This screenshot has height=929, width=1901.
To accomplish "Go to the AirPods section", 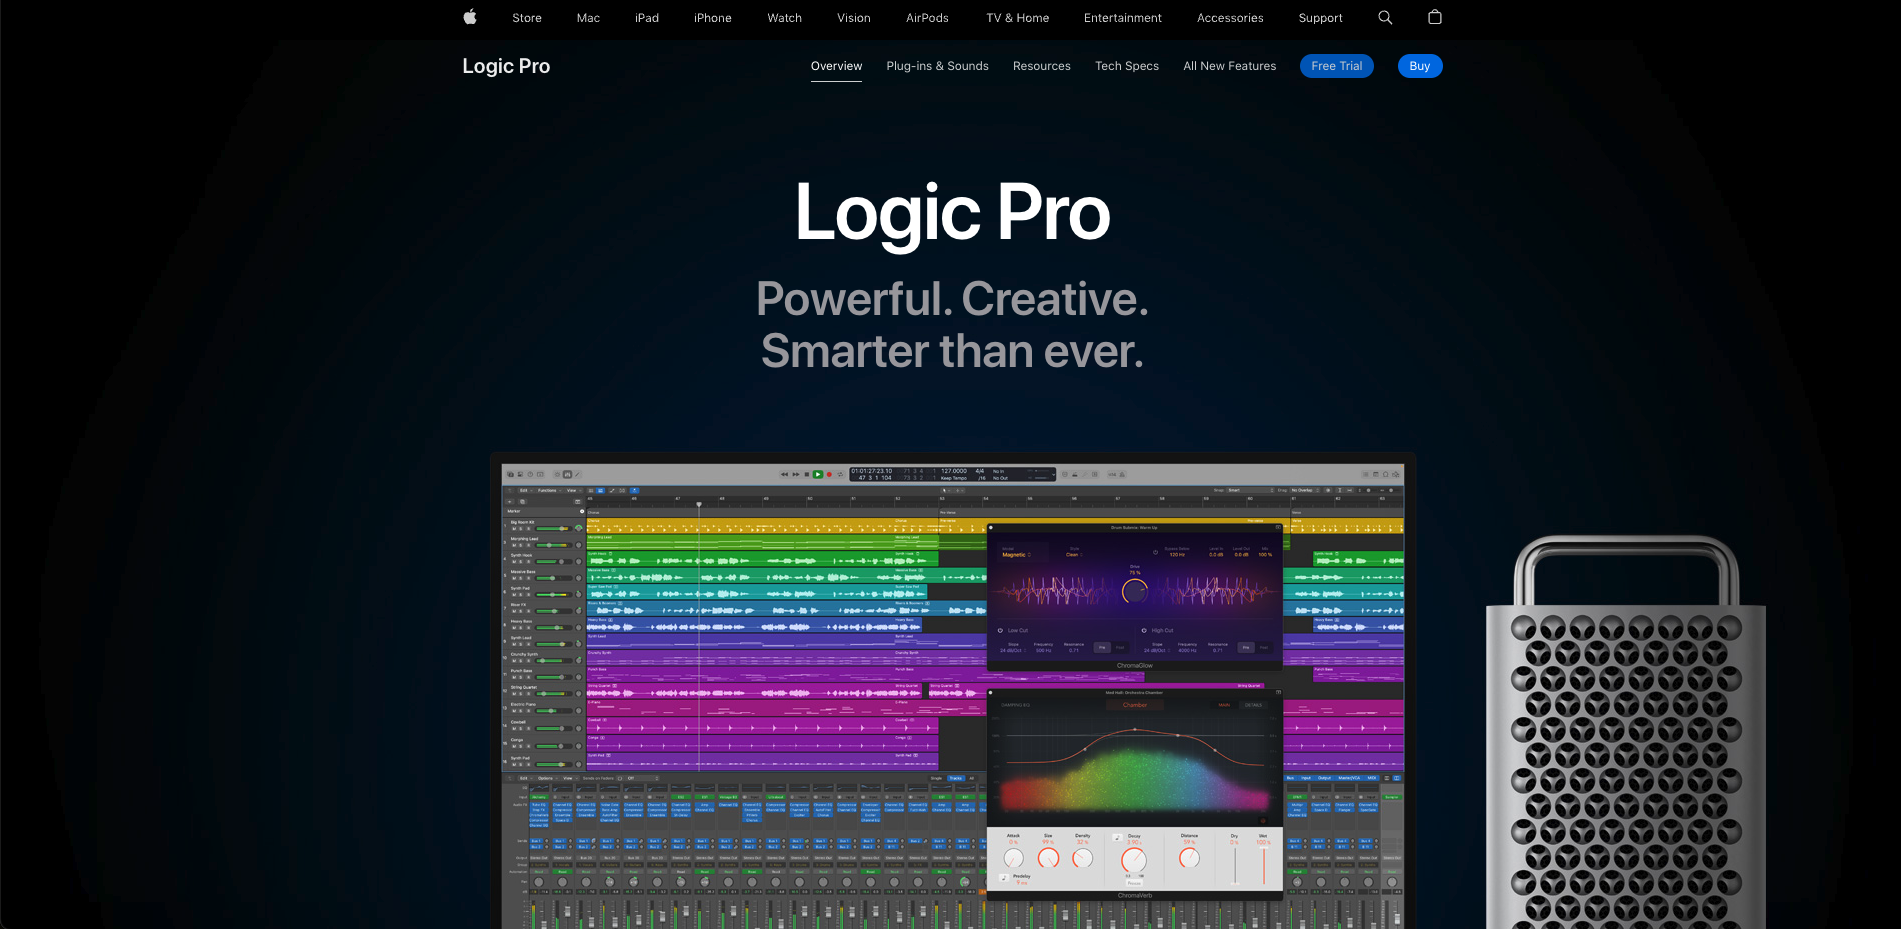I will coord(927,18).
